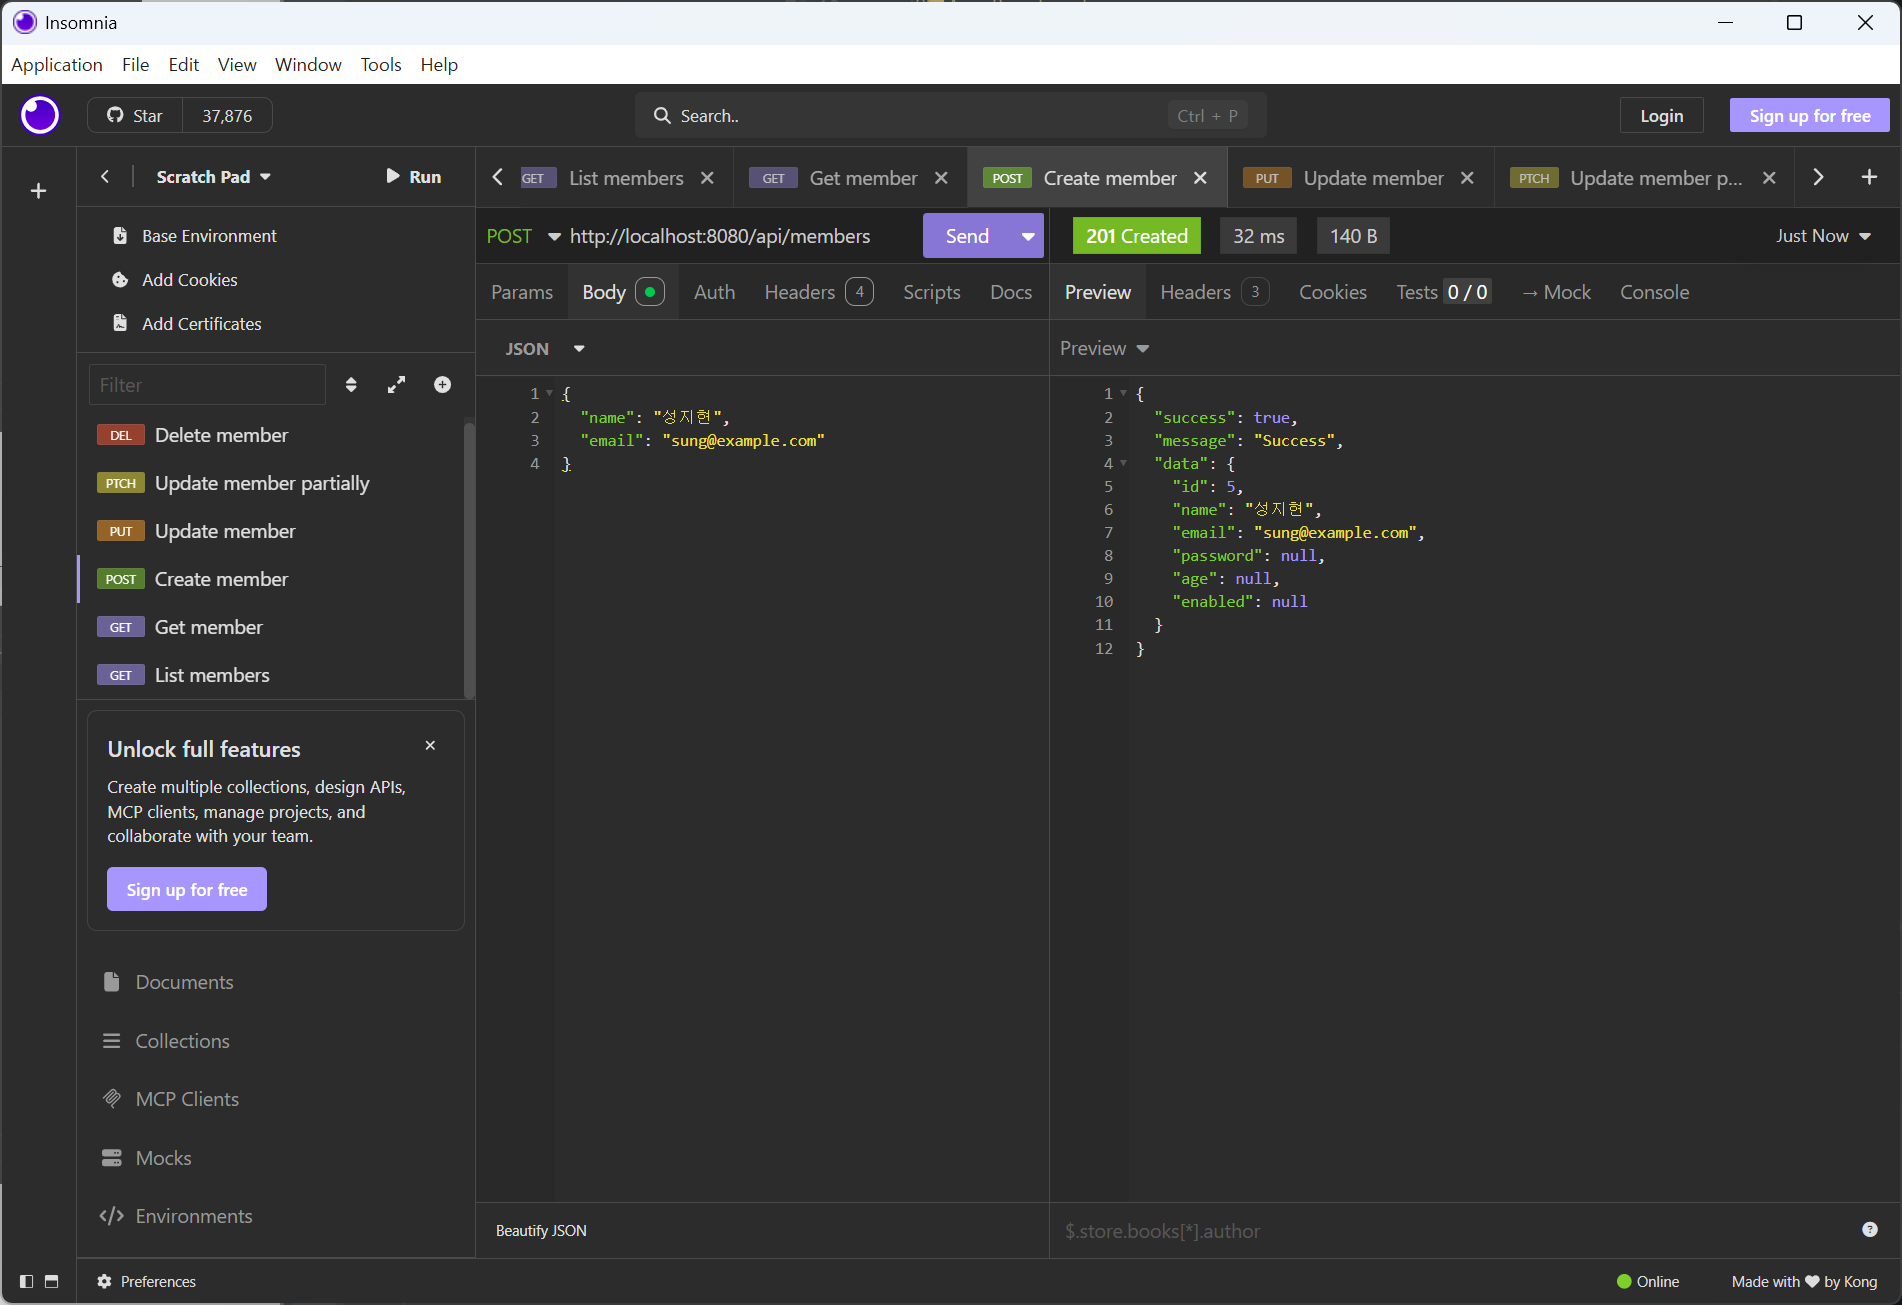Open the Scratch Pad dropdown
Screen dimensions: 1902x1305
click(x=213, y=177)
